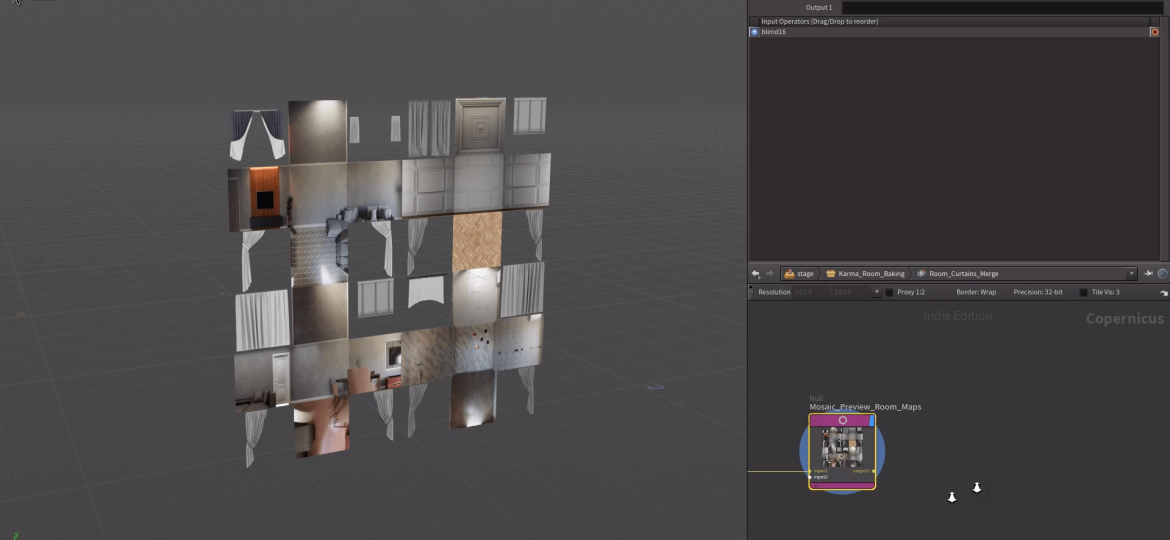Click the curved arrow icon after Tile Vis
1170x540 pixels.
[1163, 293]
